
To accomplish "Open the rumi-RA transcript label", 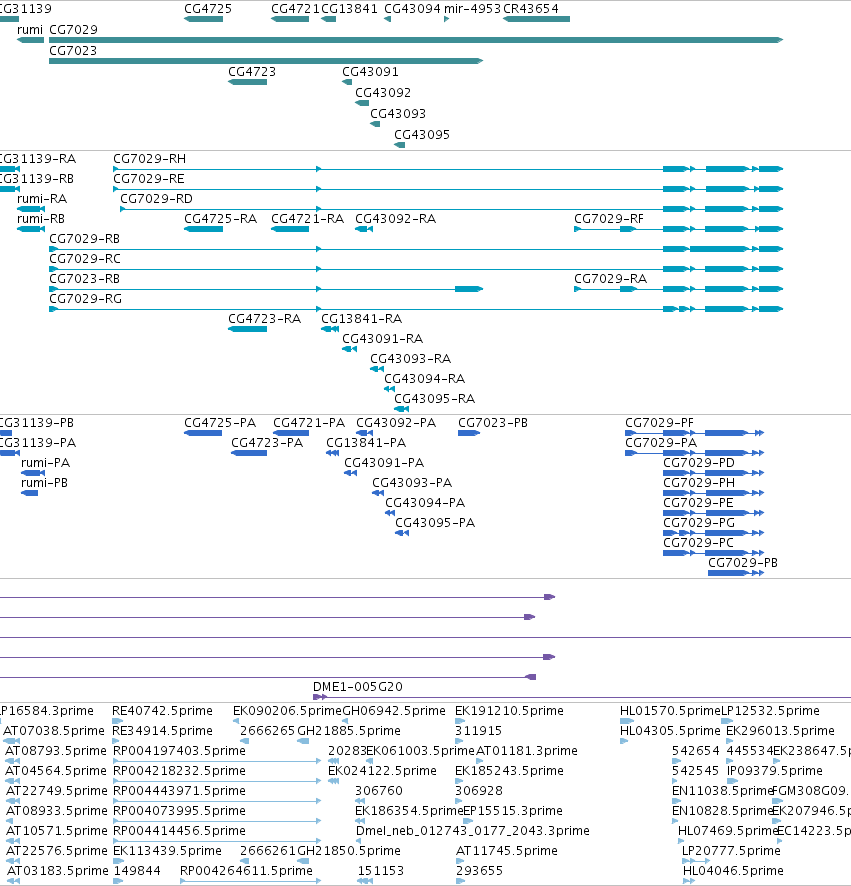I will click(x=42, y=199).
